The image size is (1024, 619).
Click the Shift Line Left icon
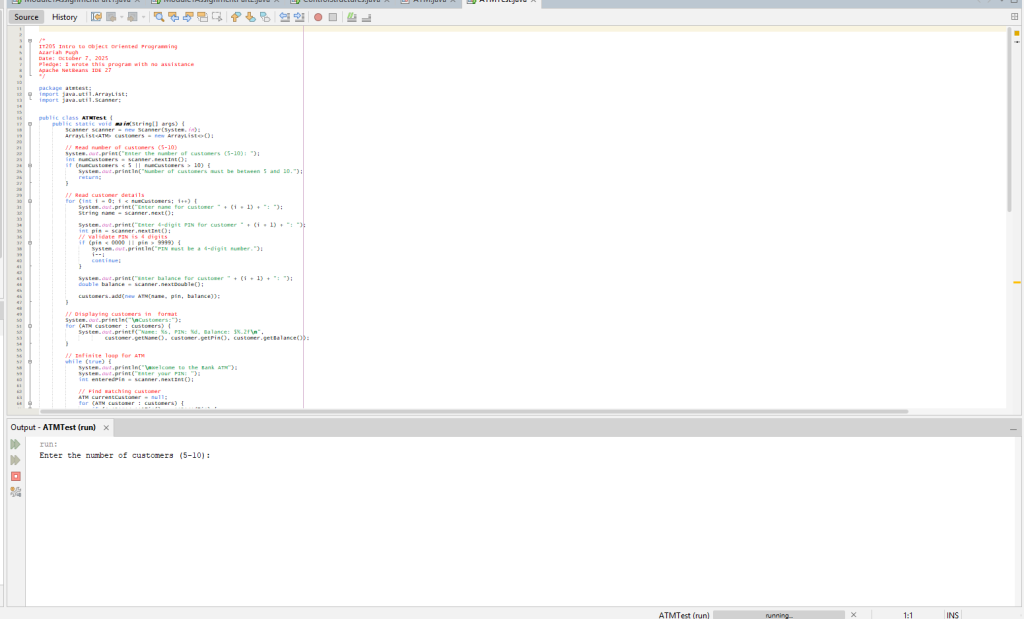coord(284,17)
